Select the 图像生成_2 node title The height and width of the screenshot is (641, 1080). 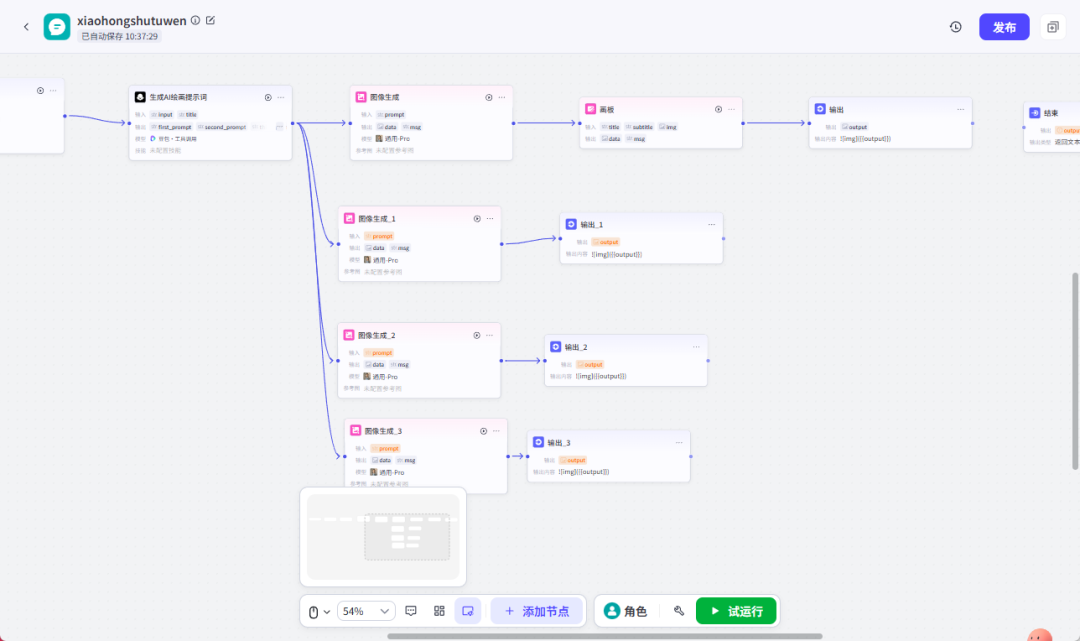click(x=377, y=335)
